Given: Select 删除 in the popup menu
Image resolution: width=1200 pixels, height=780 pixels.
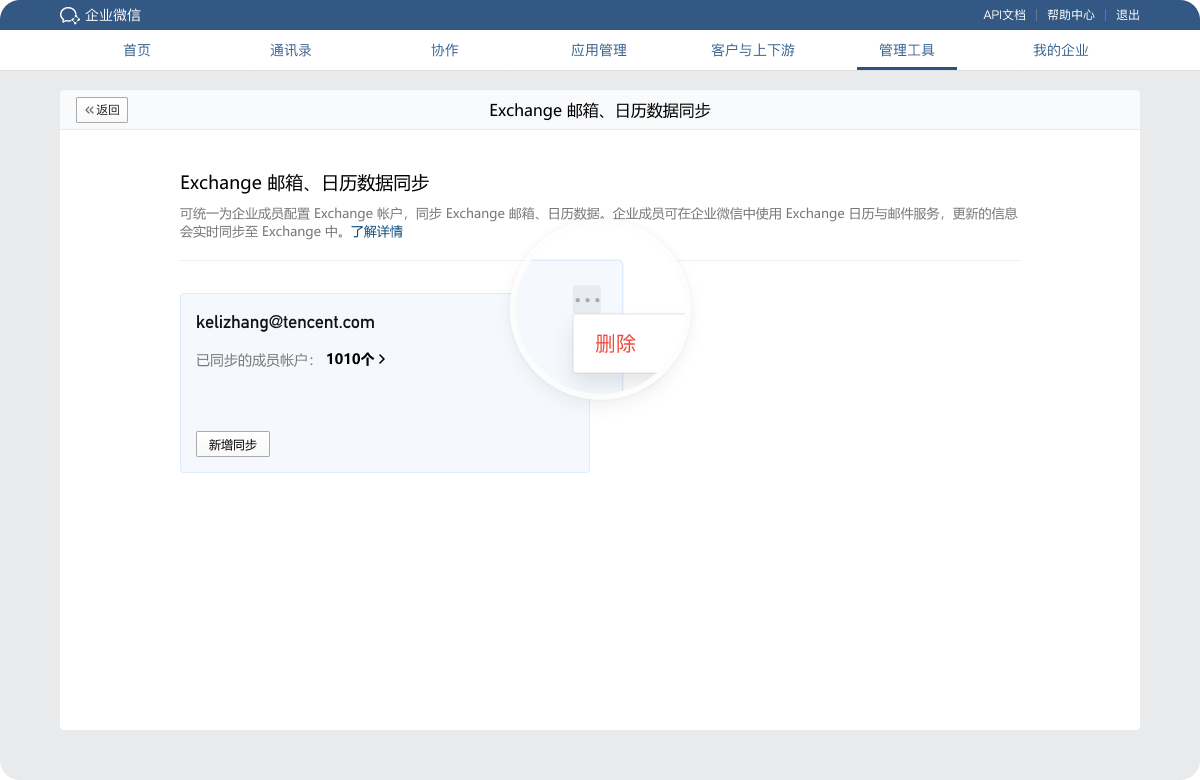Looking at the screenshot, I should point(615,344).
